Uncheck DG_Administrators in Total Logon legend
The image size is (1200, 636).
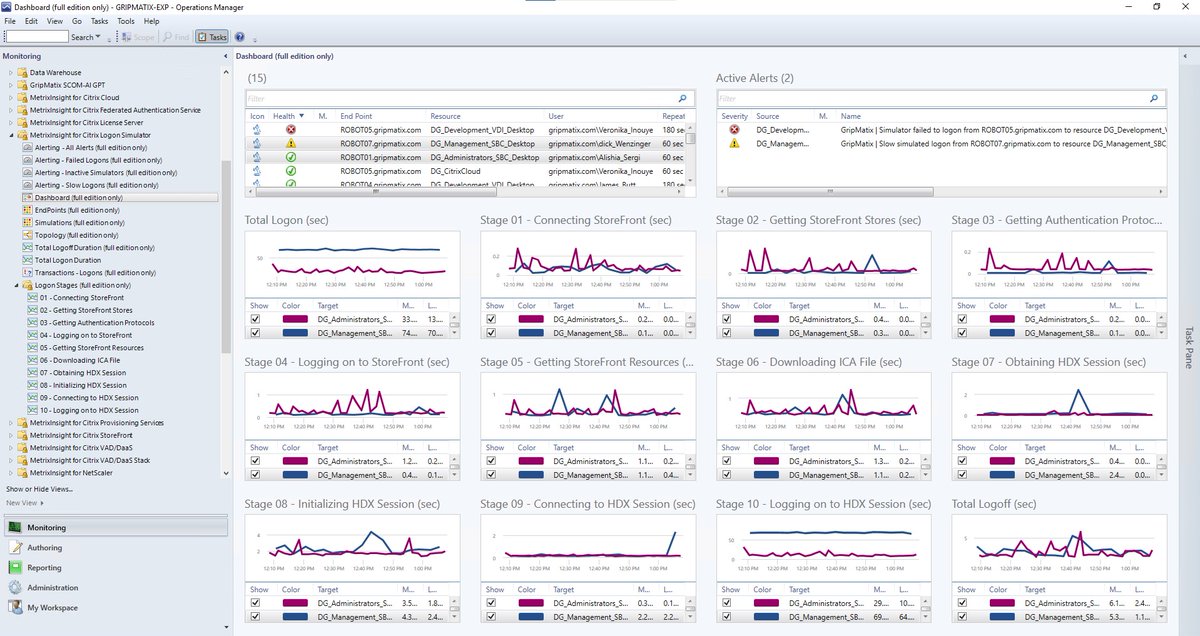point(255,319)
